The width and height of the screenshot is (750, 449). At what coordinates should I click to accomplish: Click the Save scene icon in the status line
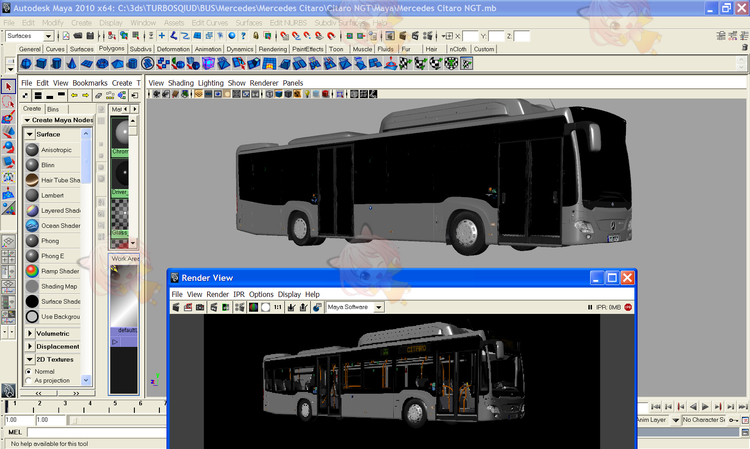click(x=89, y=36)
